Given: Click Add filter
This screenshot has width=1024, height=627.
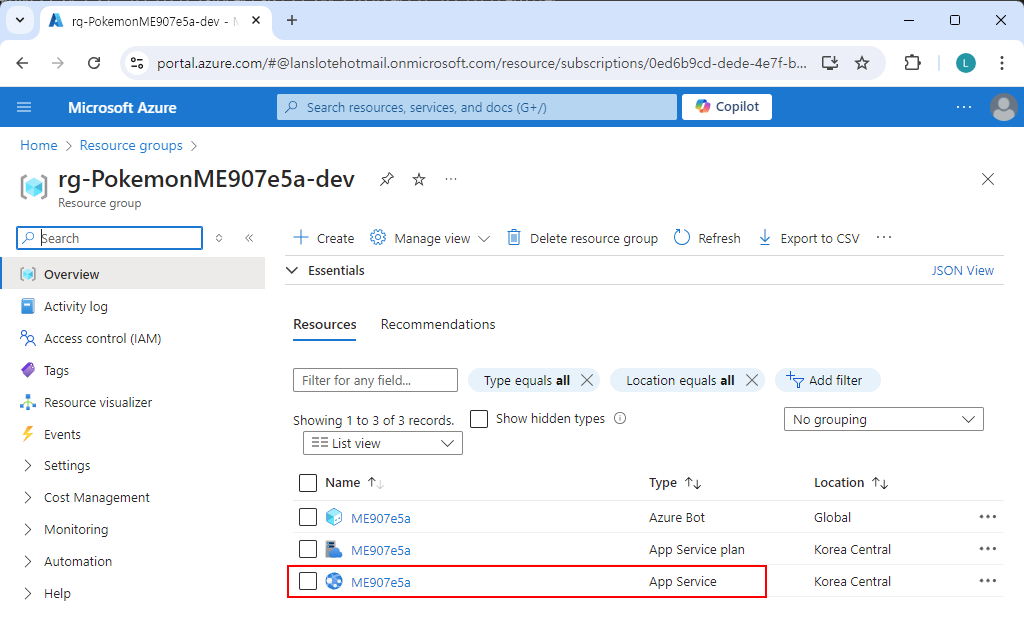Looking at the screenshot, I should (827, 380).
